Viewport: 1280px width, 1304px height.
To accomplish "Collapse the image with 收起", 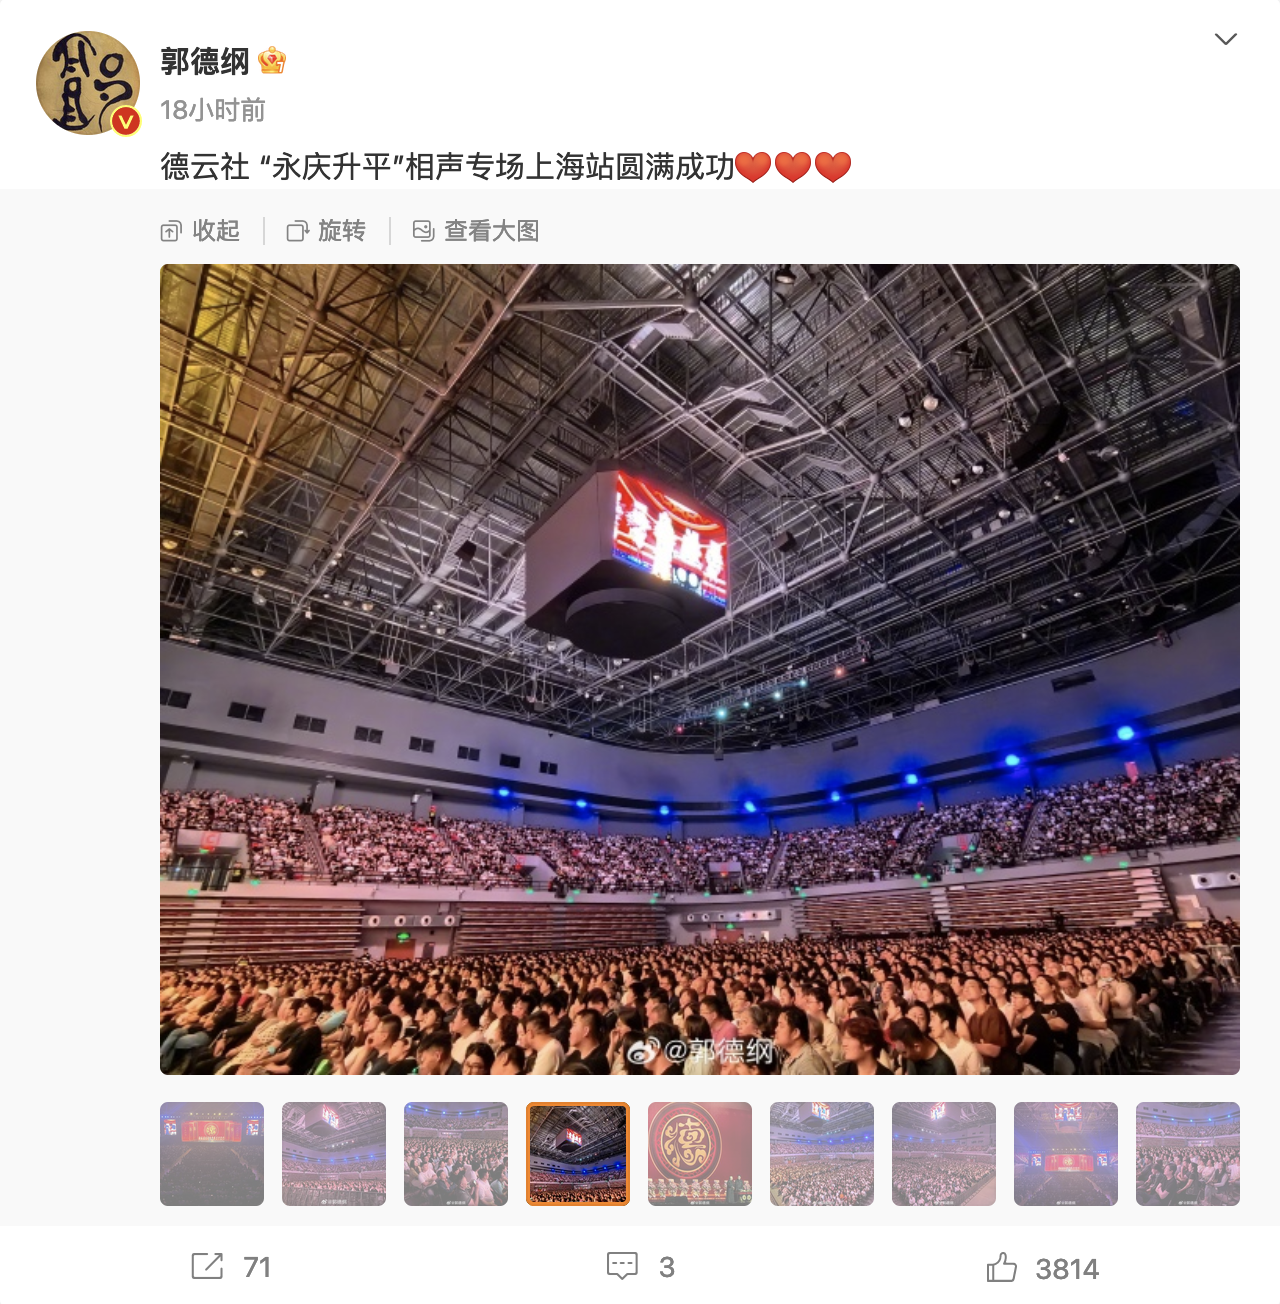I will point(200,231).
